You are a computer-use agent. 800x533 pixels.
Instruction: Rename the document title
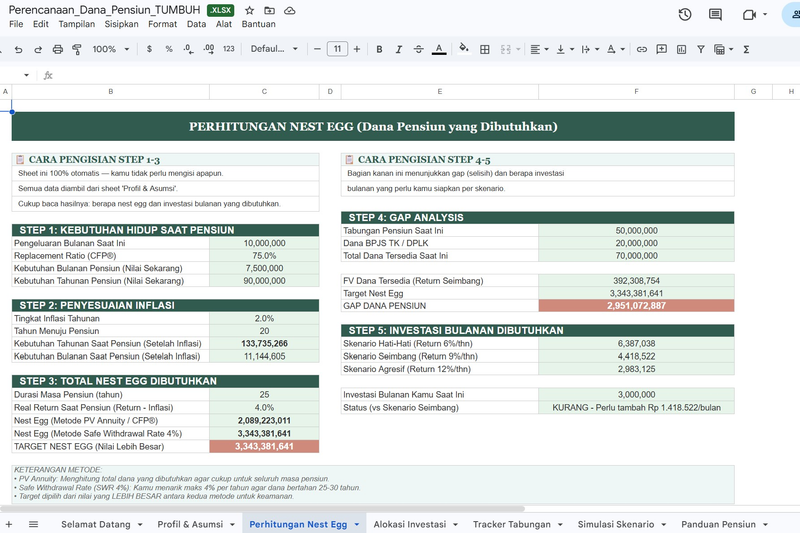[105, 10]
